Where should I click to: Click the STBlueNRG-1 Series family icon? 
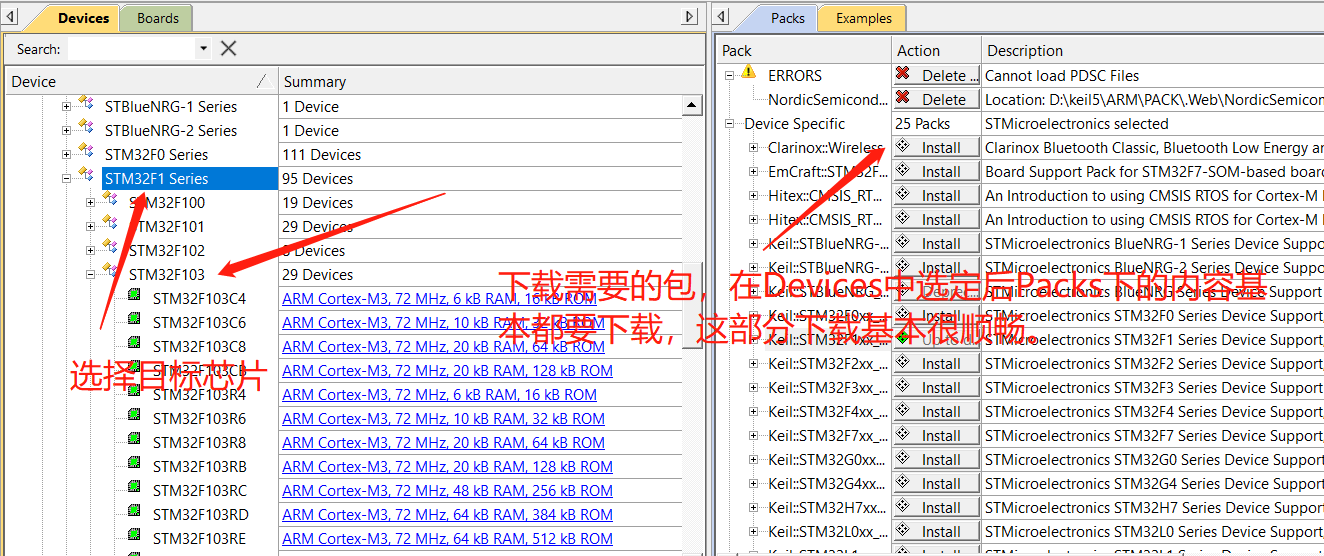click(86, 104)
